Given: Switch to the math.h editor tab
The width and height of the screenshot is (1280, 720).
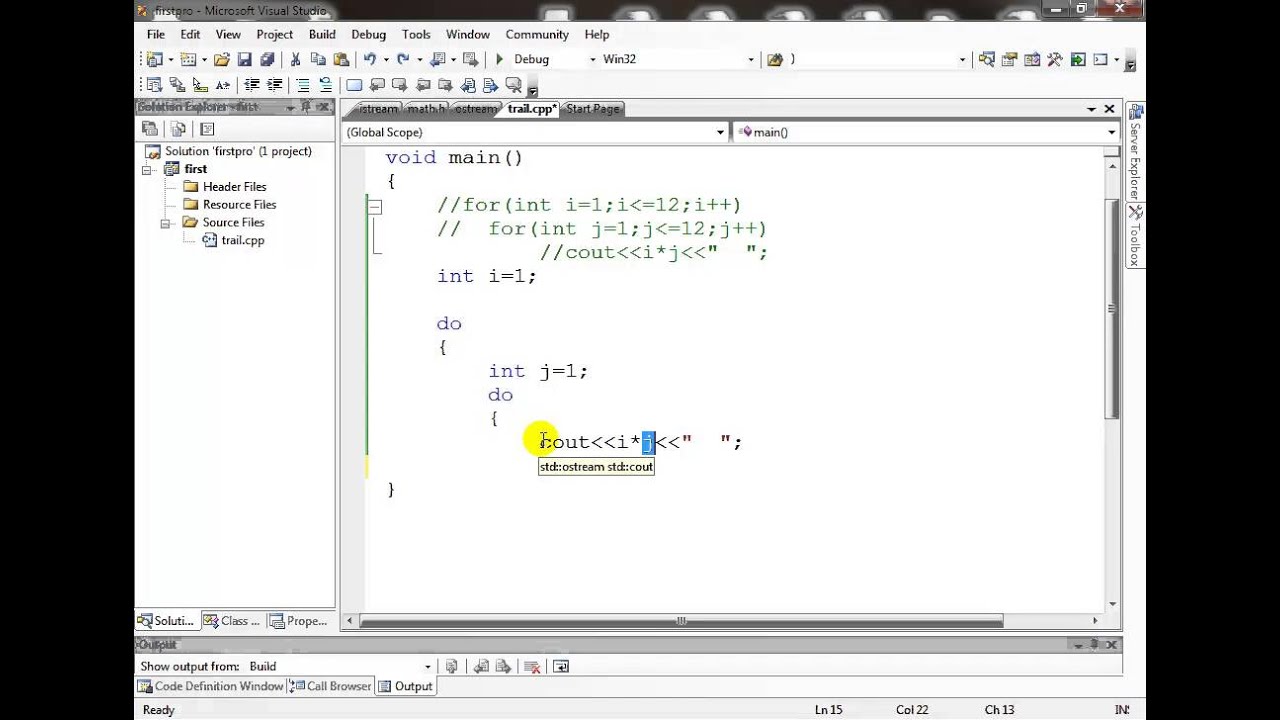Looking at the screenshot, I should point(426,109).
